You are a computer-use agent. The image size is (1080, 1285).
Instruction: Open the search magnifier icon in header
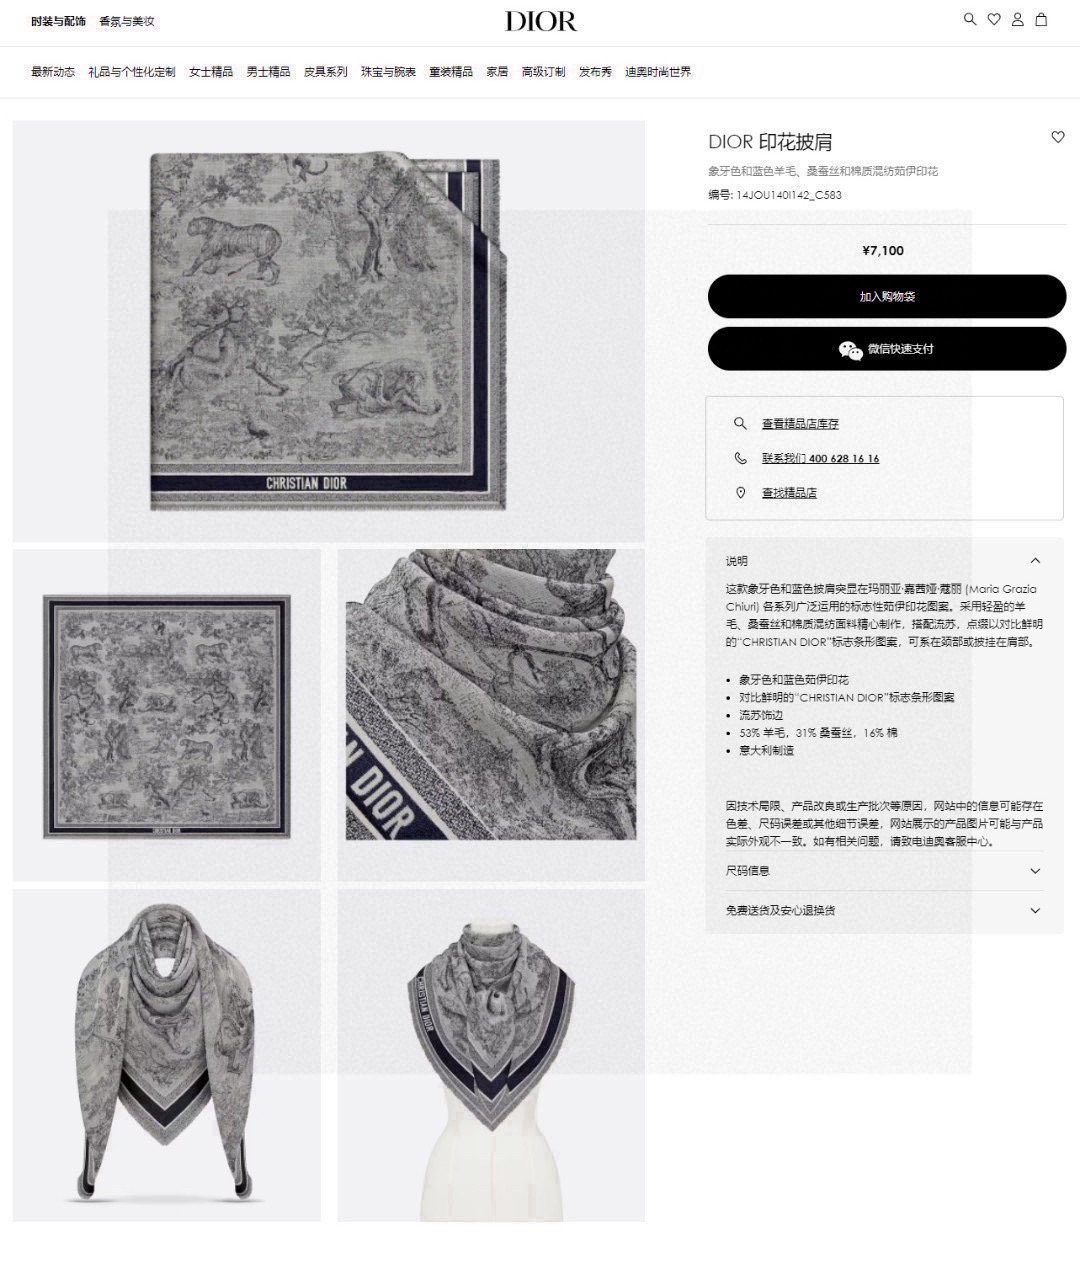coord(969,19)
